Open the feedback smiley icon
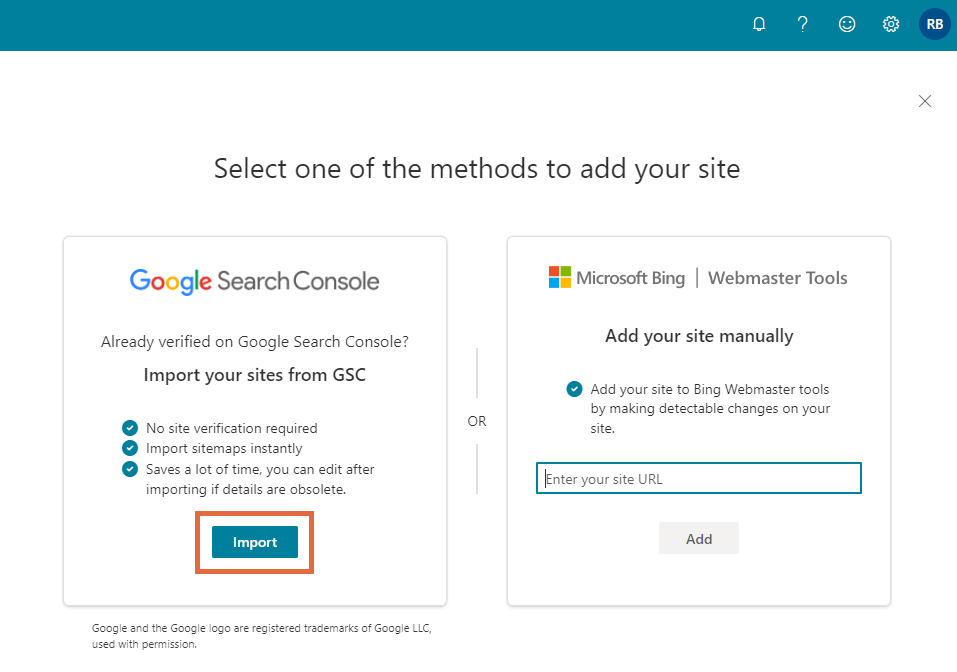This screenshot has width=957, height=672. point(847,24)
